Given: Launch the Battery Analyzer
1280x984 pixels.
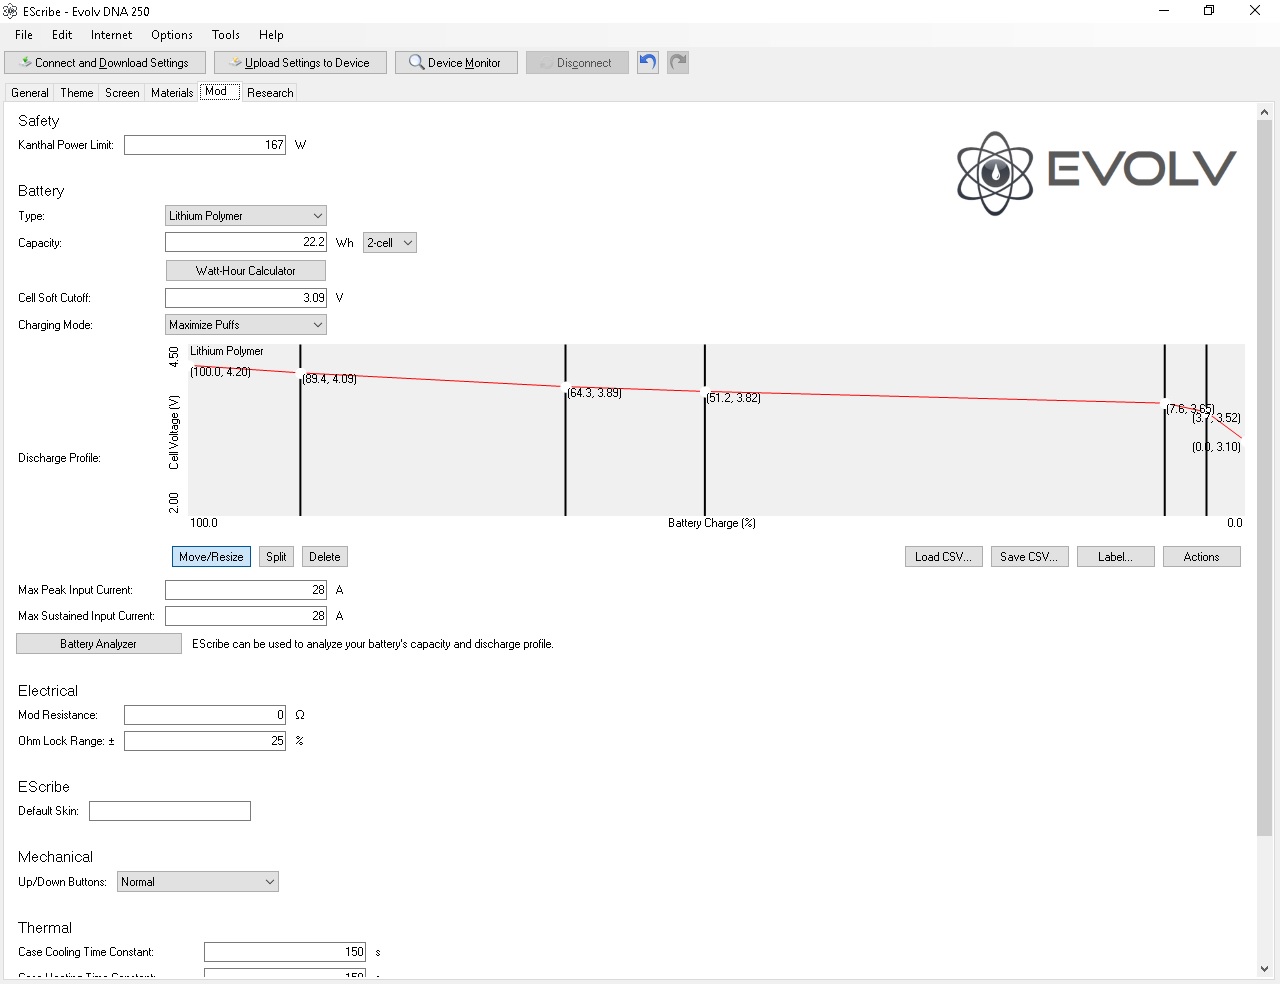Looking at the screenshot, I should tap(98, 644).
